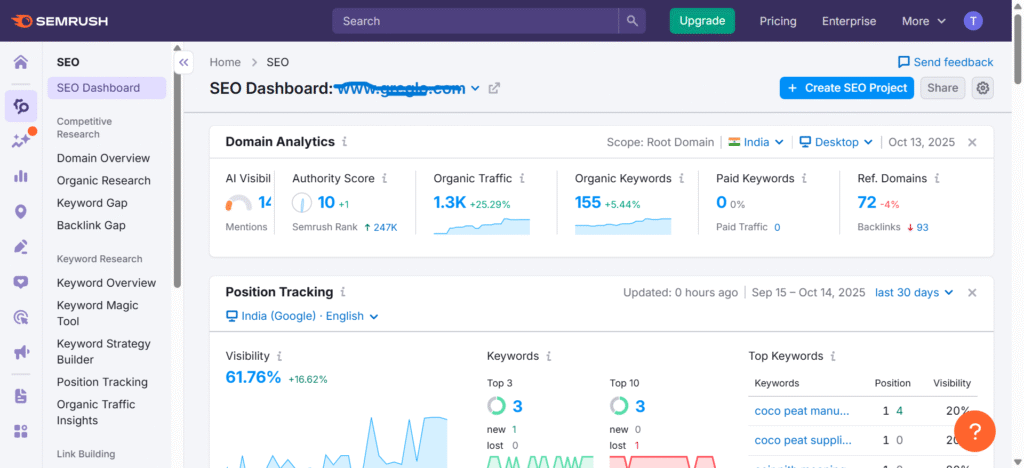Click Create SEO Project button
1024x468 pixels.
coord(846,88)
